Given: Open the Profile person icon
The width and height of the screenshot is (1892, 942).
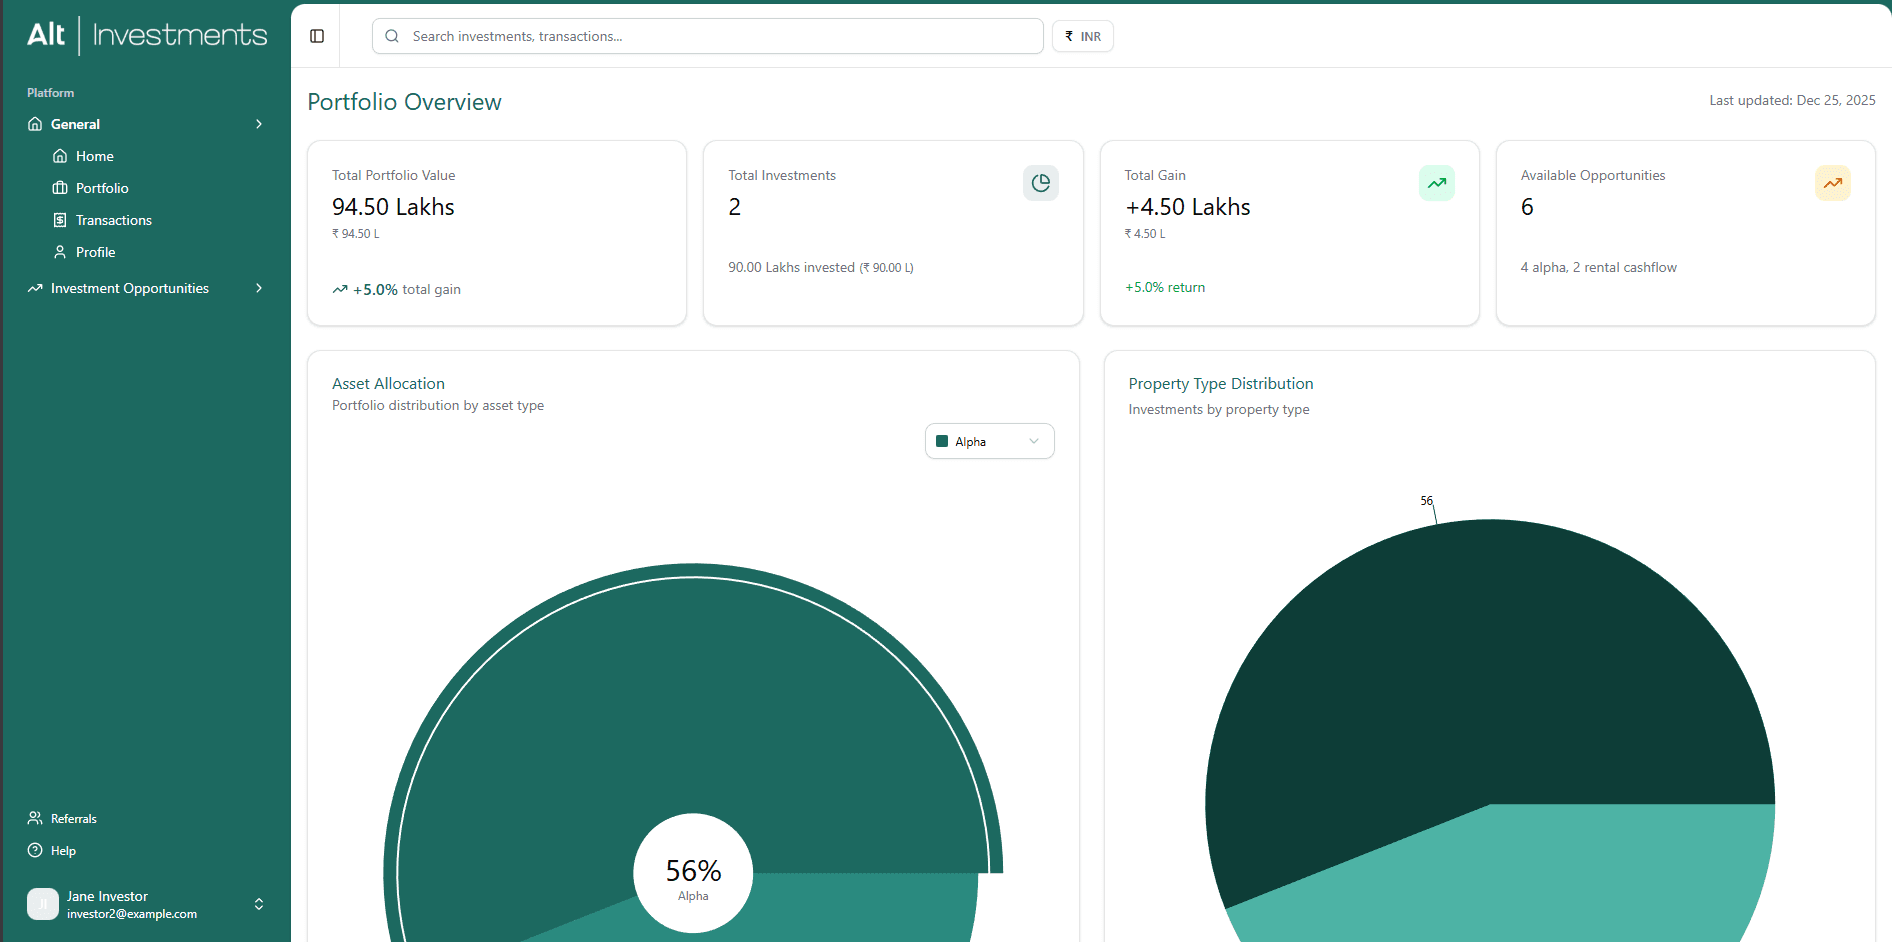Looking at the screenshot, I should (x=60, y=252).
